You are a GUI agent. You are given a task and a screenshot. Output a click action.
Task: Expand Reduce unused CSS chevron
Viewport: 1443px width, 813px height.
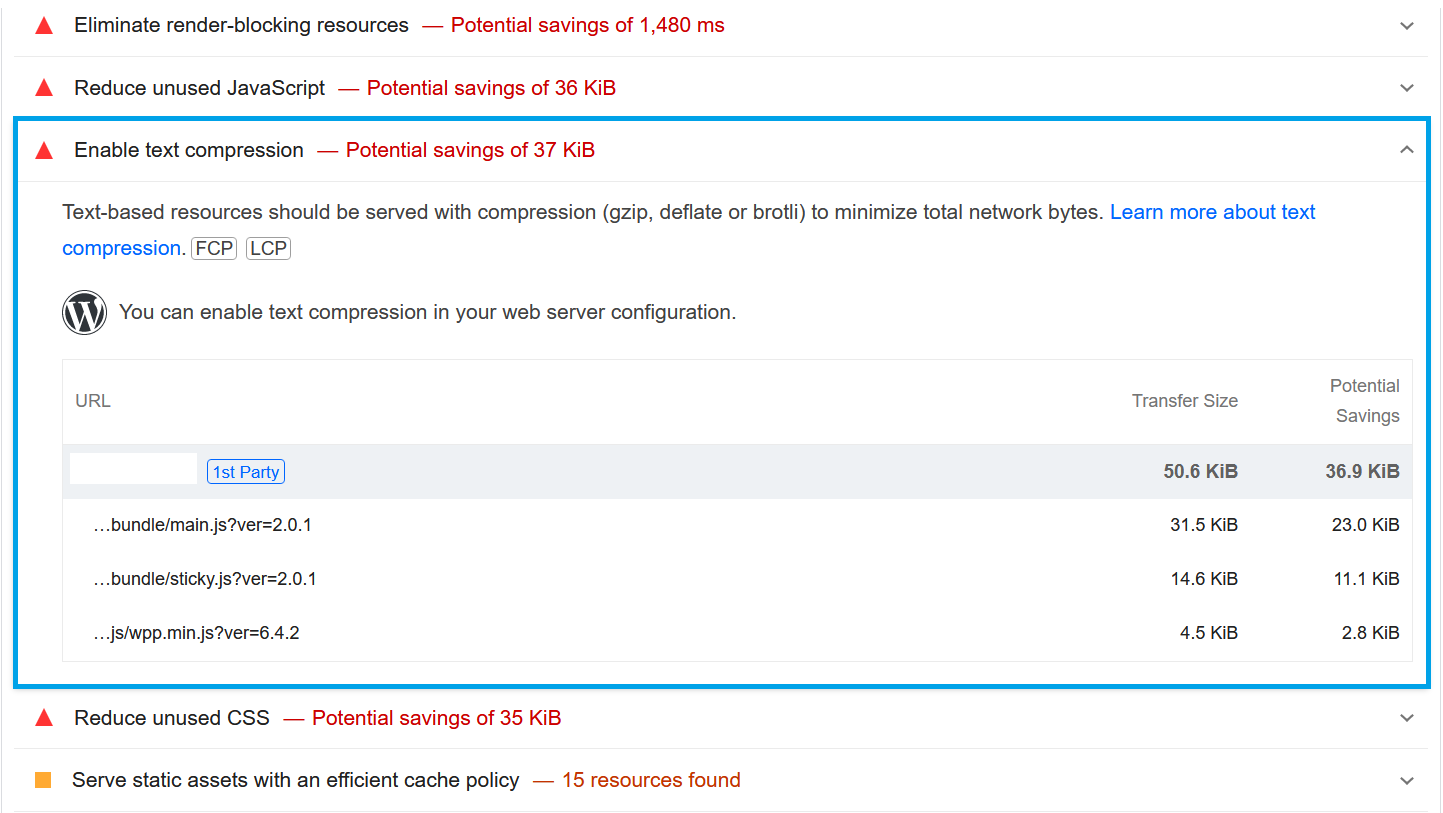point(1407,718)
